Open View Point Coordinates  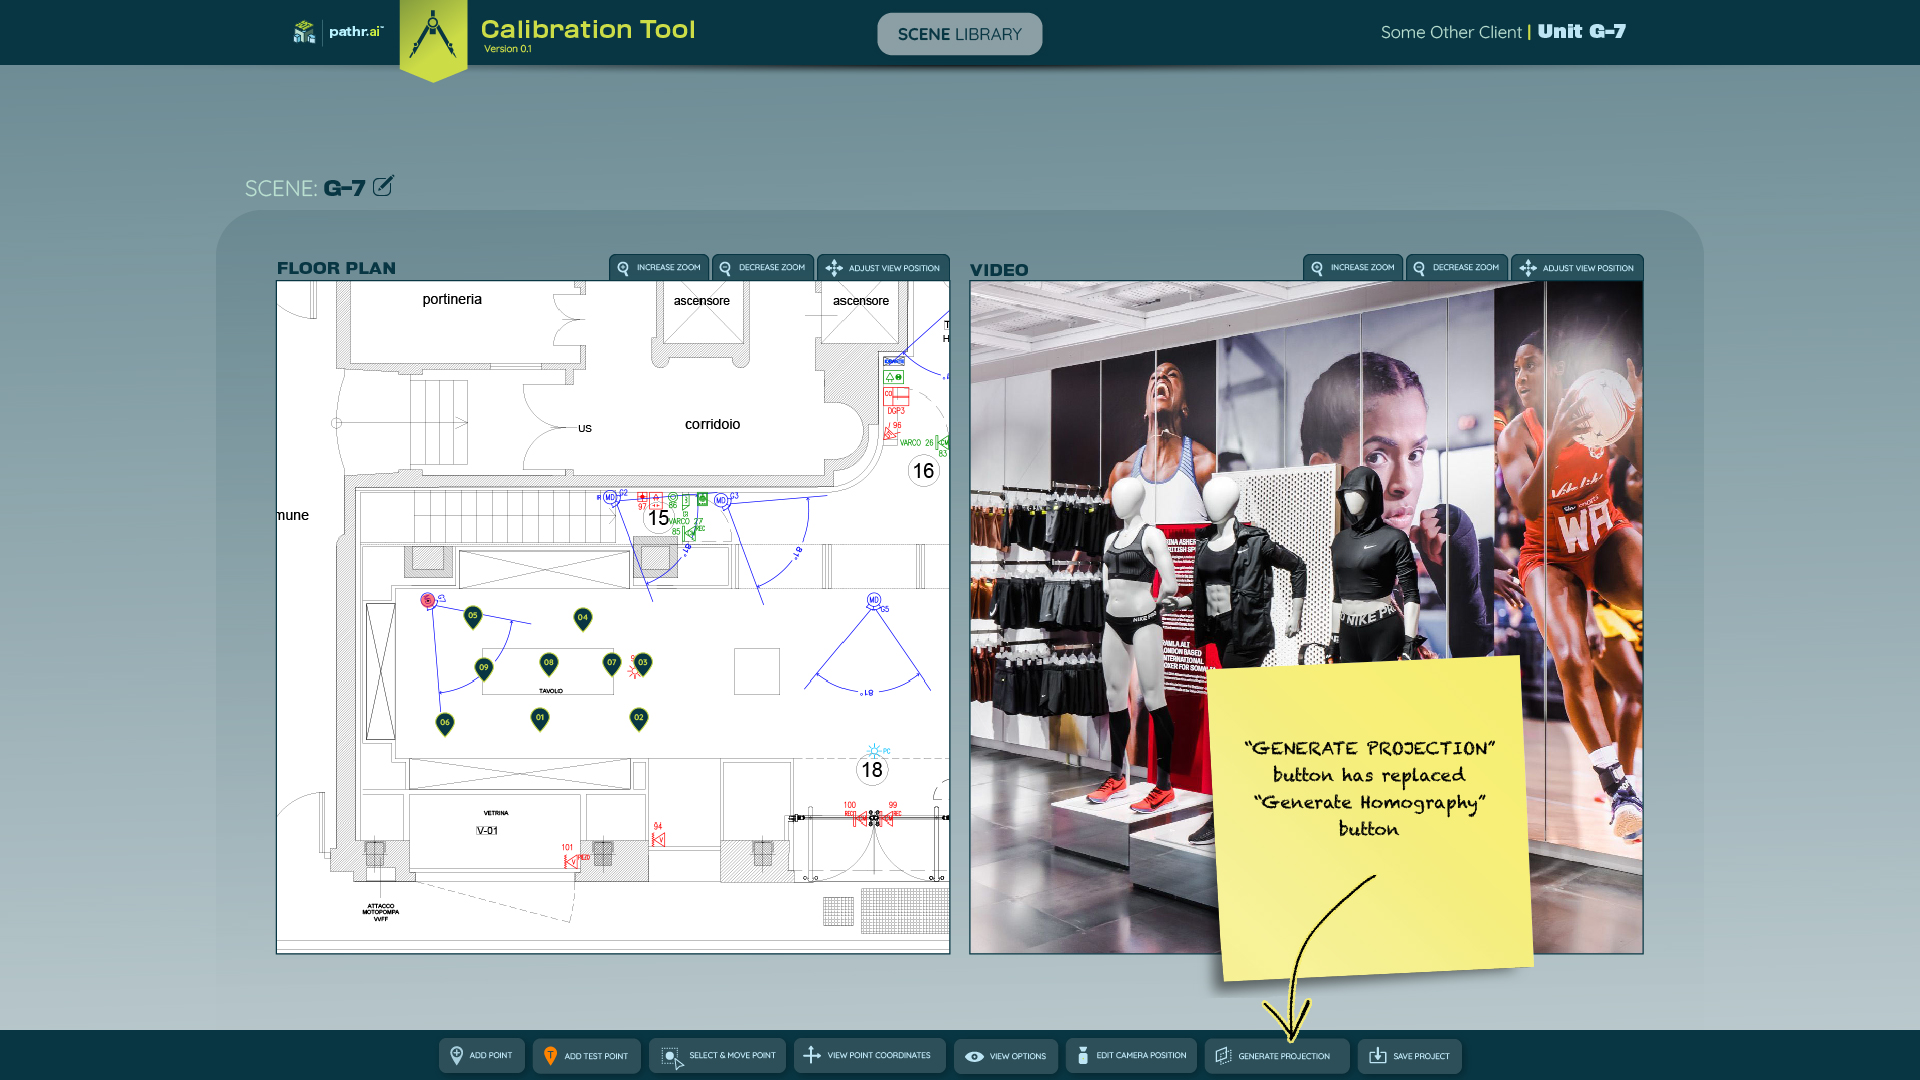coord(868,1056)
